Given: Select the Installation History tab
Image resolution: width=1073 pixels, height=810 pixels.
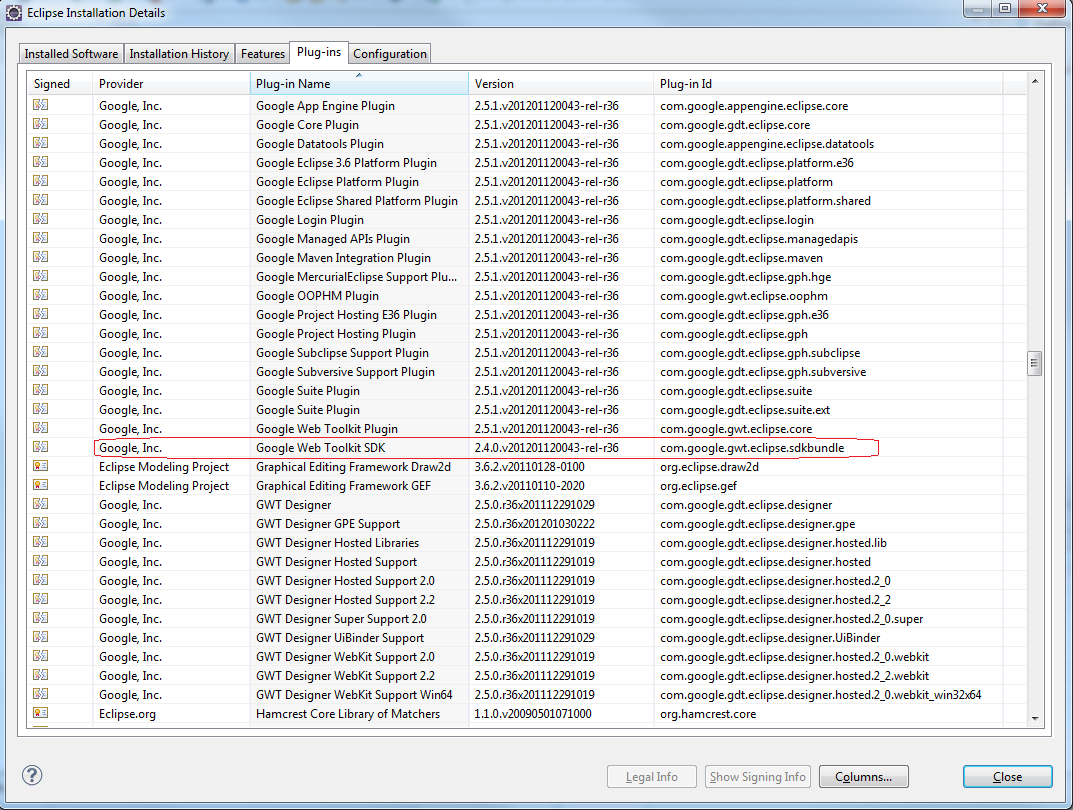Looking at the screenshot, I should coord(179,53).
